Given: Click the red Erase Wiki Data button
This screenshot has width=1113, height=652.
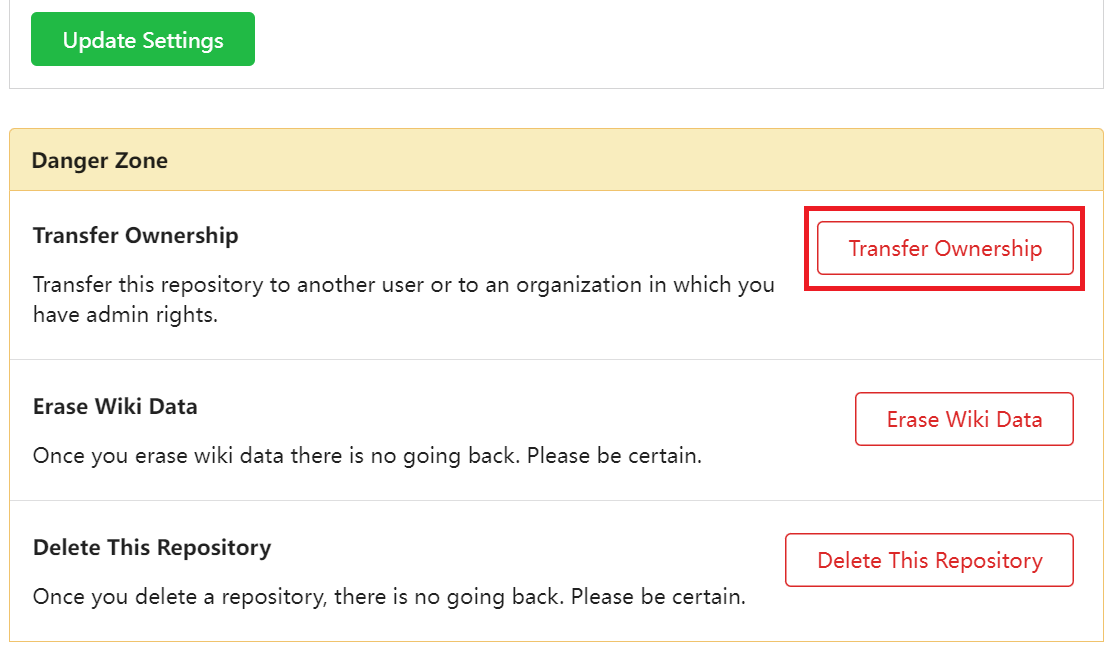Looking at the screenshot, I should tap(964, 419).
